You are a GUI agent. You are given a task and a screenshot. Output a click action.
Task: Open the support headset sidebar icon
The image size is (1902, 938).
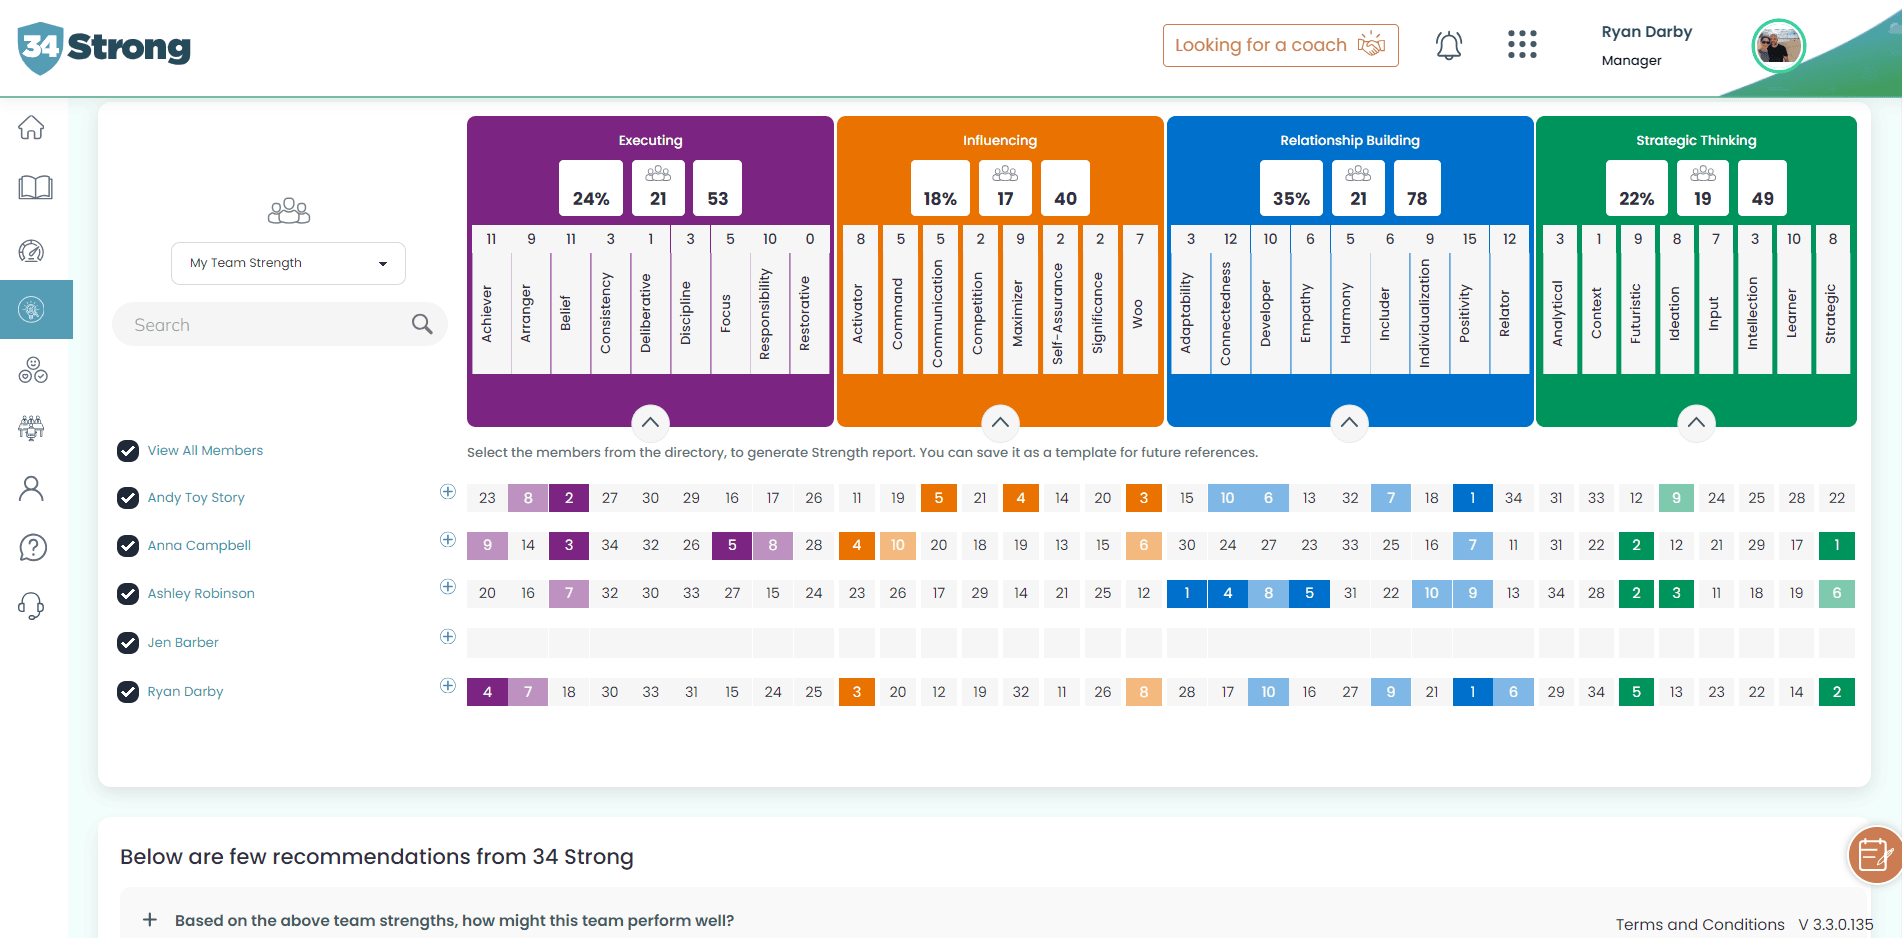(x=32, y=606)
